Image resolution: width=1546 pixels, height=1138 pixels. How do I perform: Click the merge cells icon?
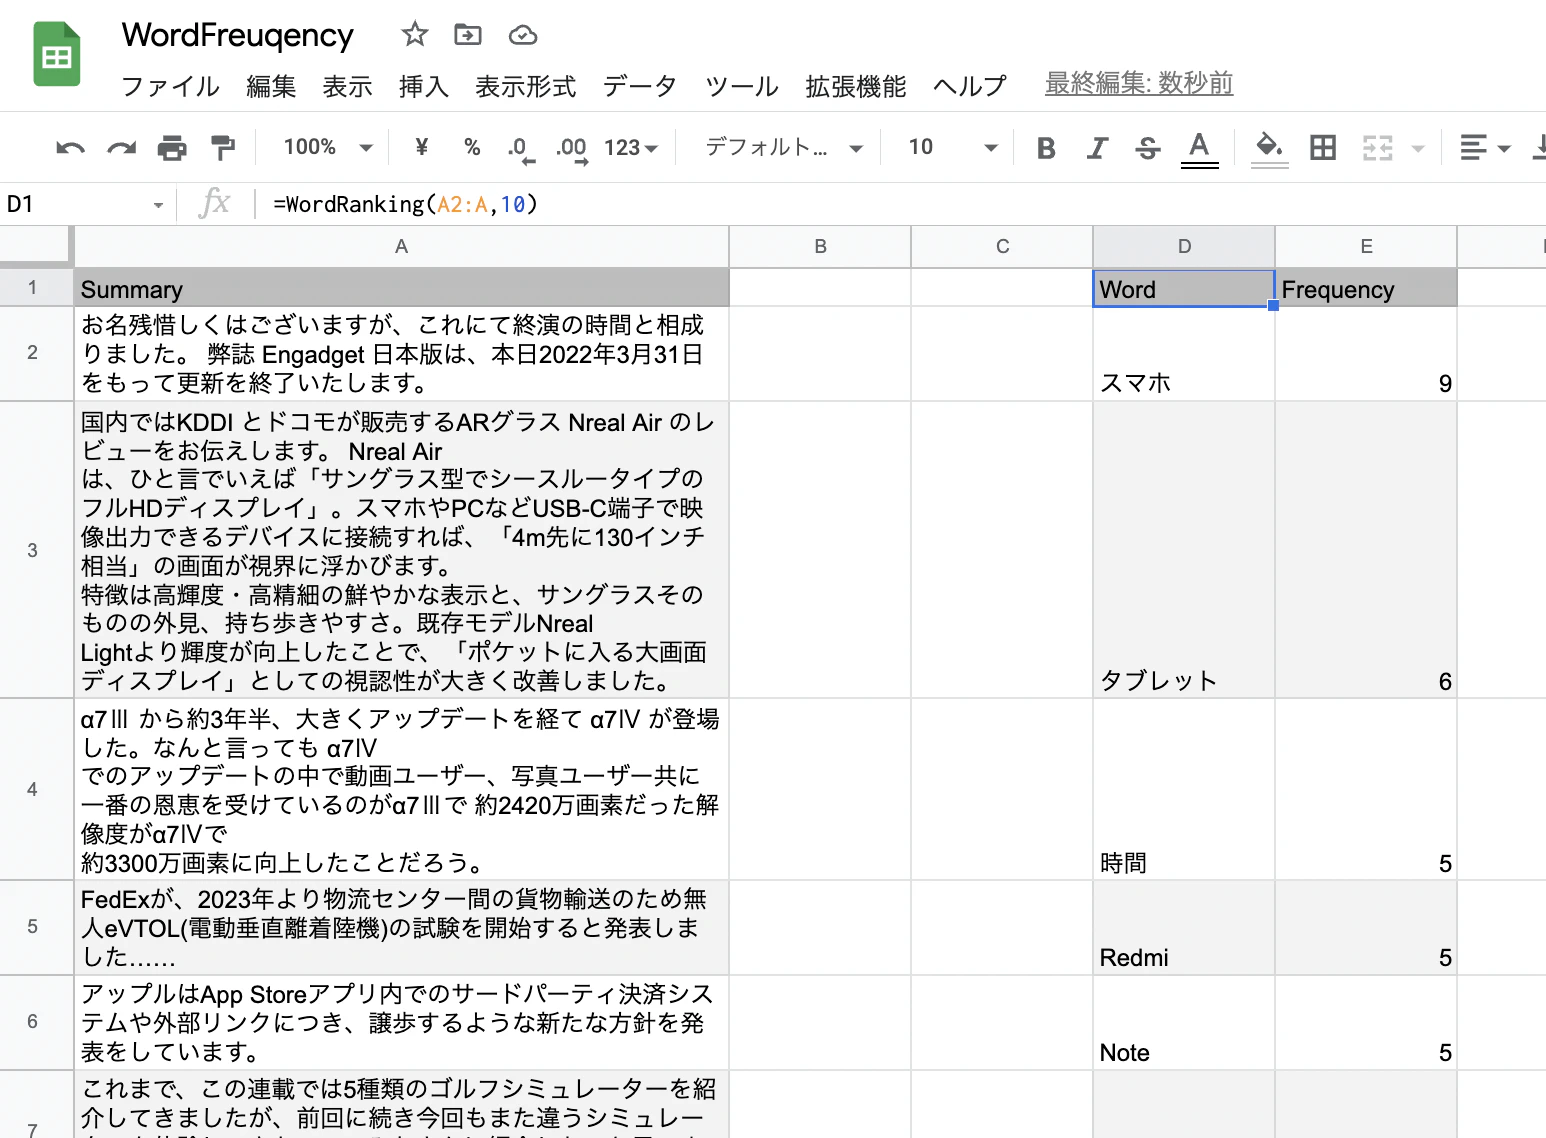pyautogui.click(x=1377, y=148)
